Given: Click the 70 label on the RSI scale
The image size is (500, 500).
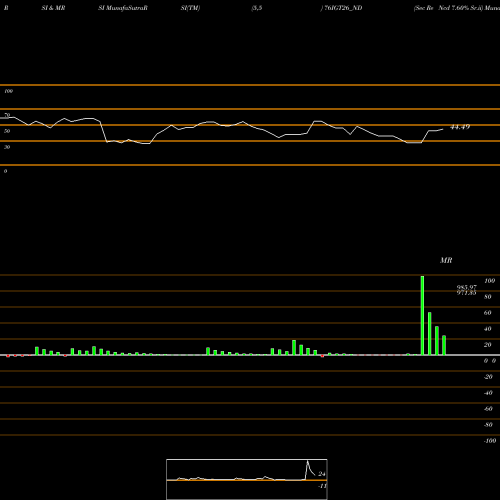Looking at the screenshot, I should point(7,115).
